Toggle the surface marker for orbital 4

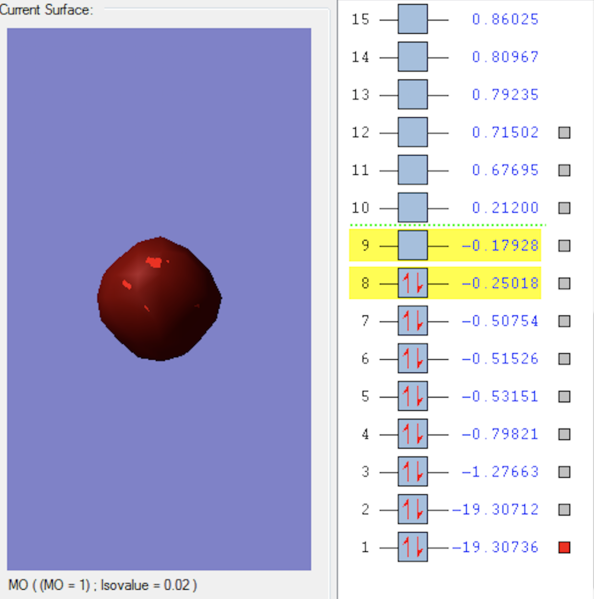[x=564, y=434]
